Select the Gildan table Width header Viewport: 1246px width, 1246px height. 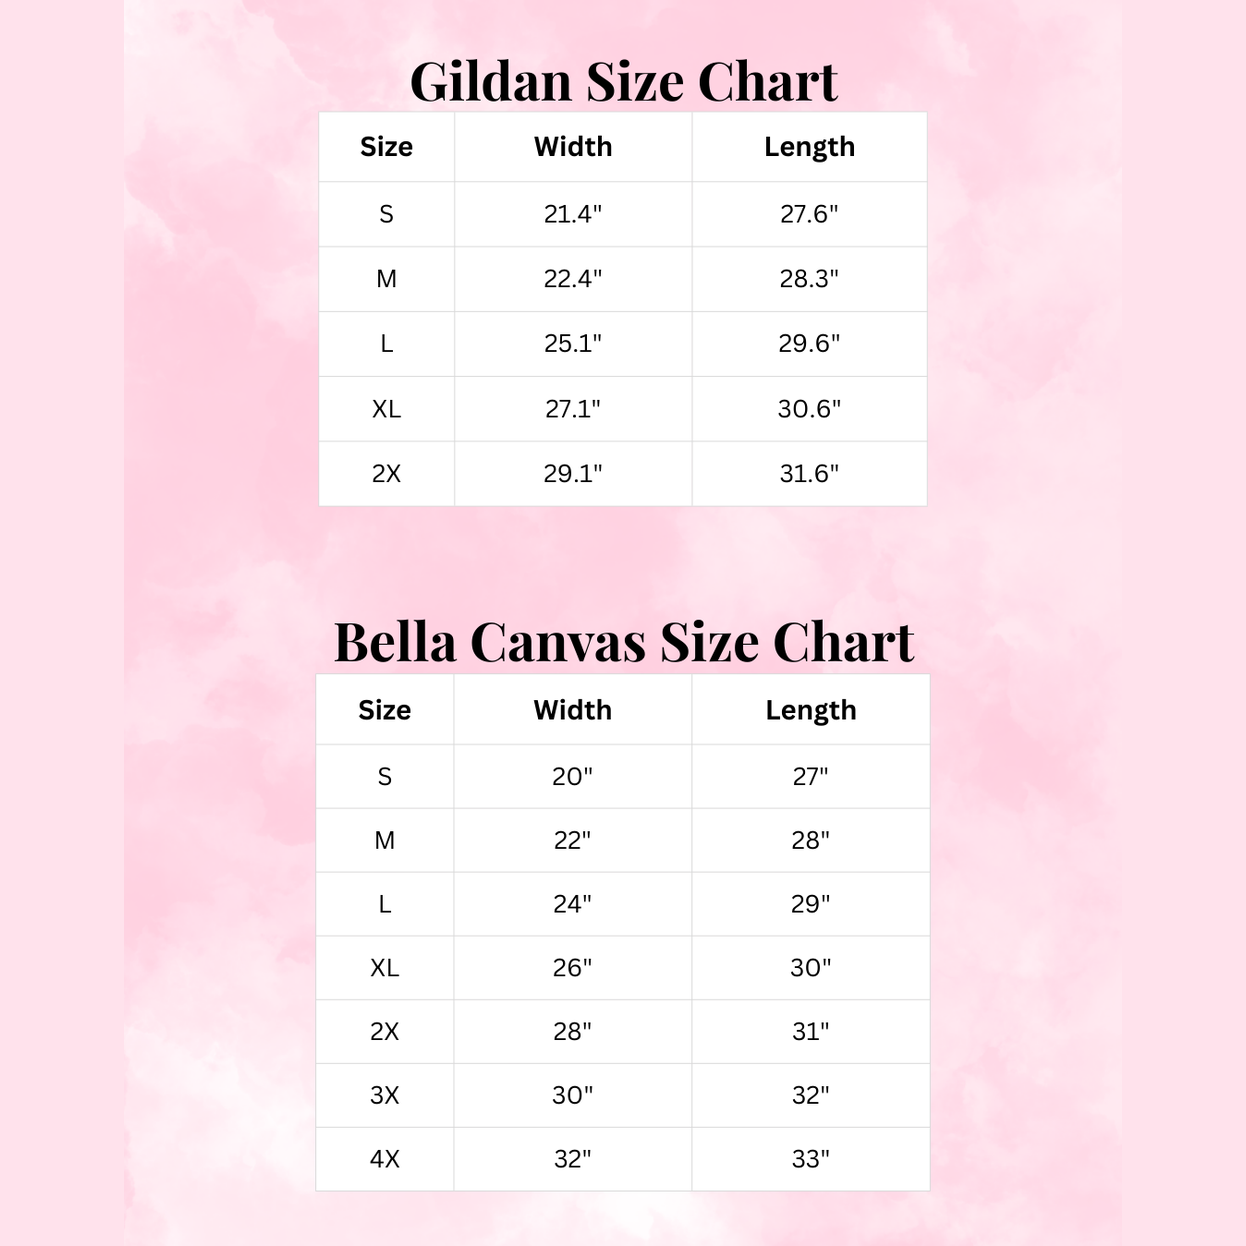point(573,147)
